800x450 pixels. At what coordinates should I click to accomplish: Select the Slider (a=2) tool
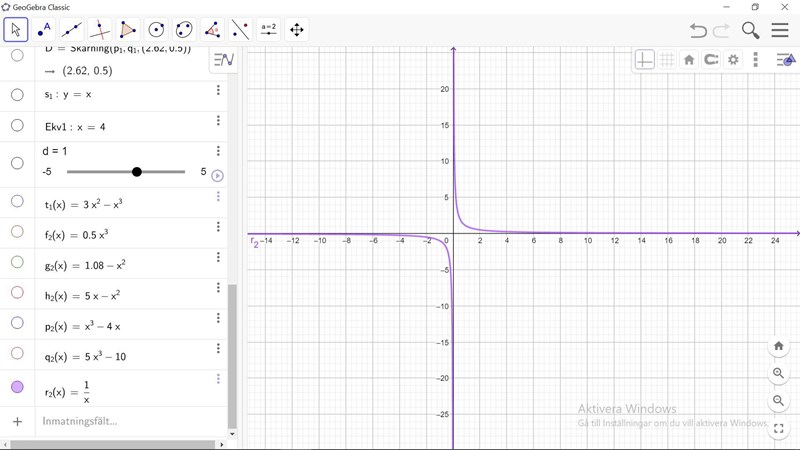pos(269,30)
